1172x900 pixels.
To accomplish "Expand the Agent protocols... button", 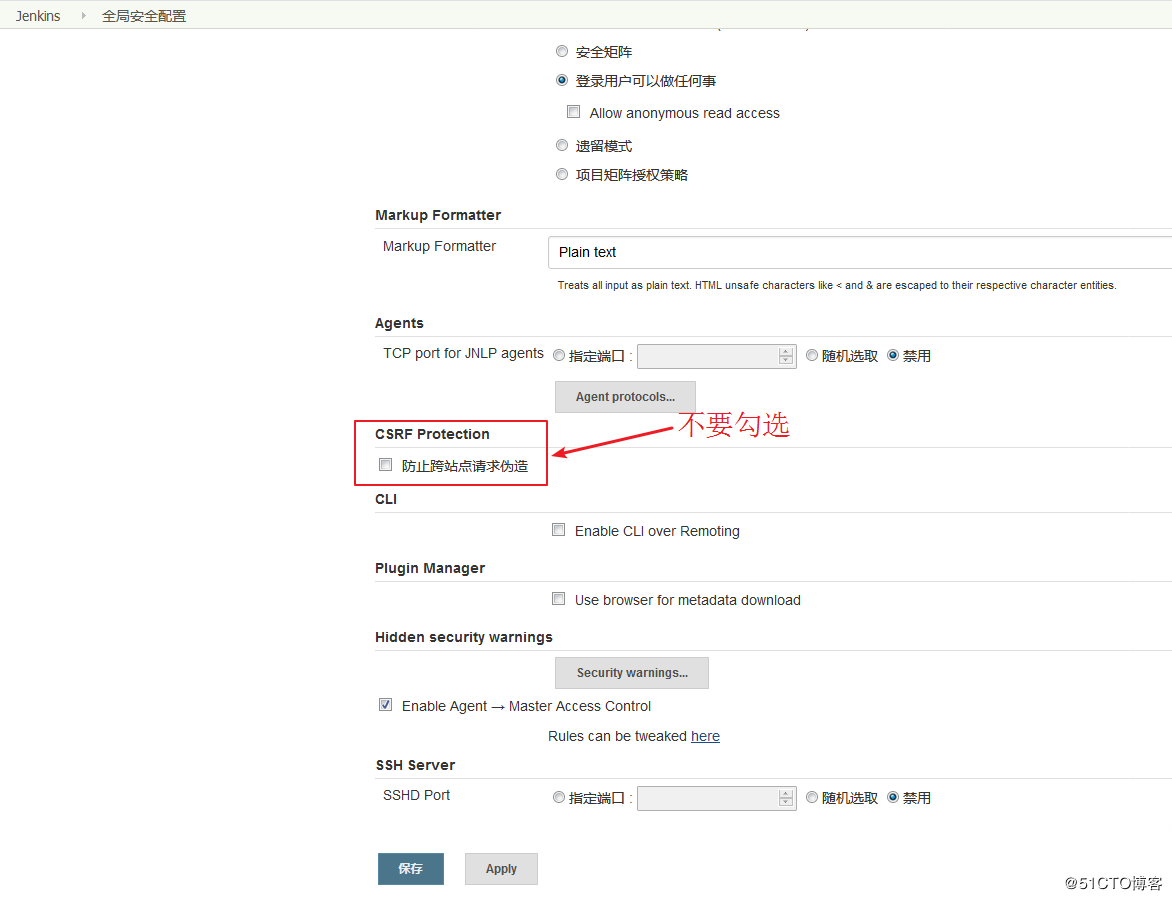I will click(x=625, y=397).
